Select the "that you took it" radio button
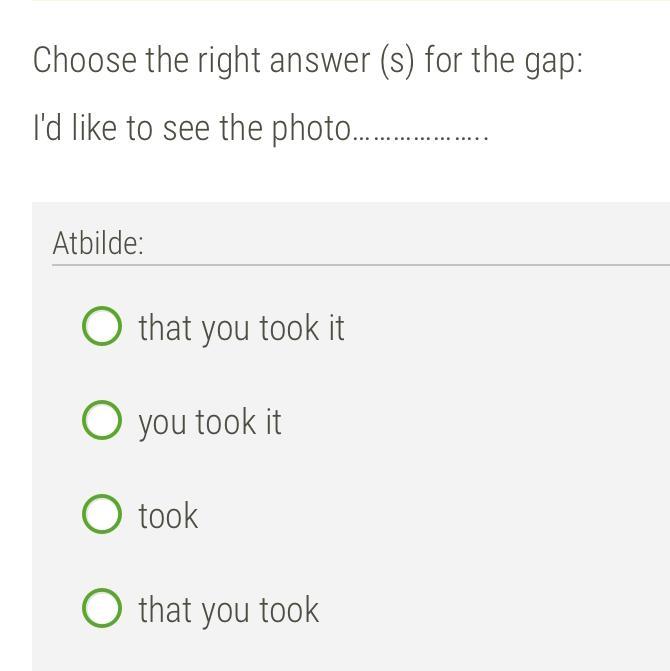This screenshot has height=671, width=670. [102, 326]
